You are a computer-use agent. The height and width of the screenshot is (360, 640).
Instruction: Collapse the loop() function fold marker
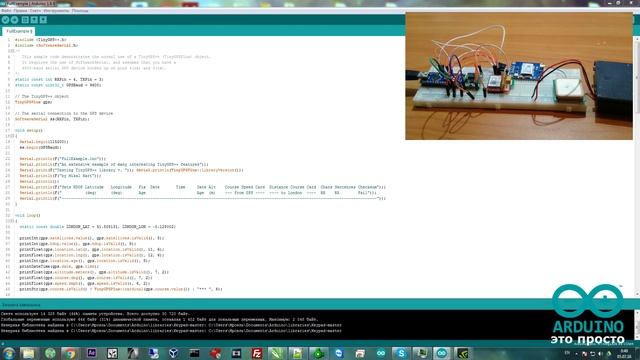click(13, 221)
